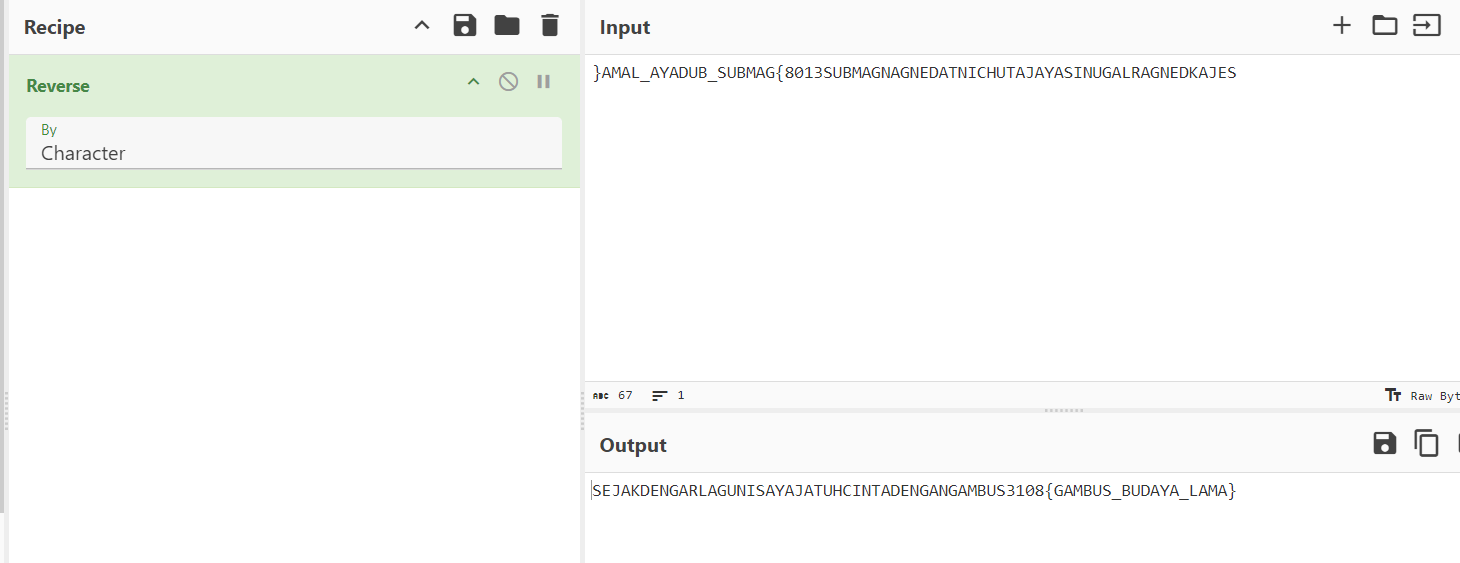
Task: Click inside the Input text area
Action: (1000, 220)
